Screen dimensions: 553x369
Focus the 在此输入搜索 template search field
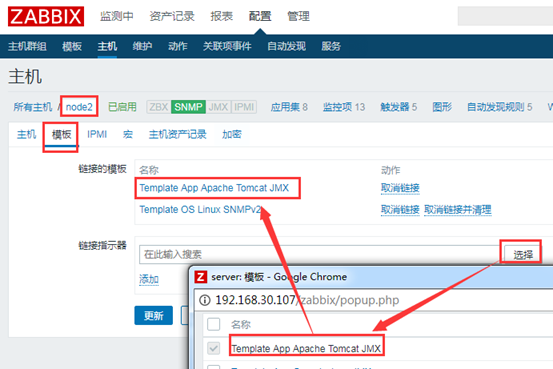coord(320,254)
